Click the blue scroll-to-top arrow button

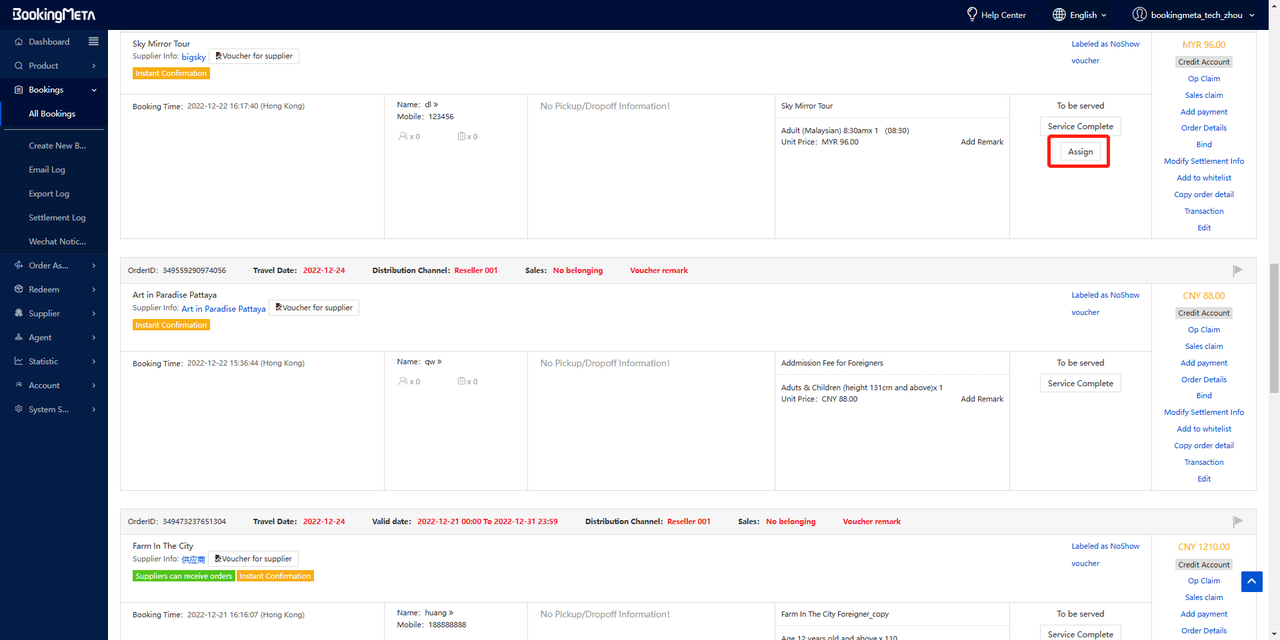tap(1252, 581)
